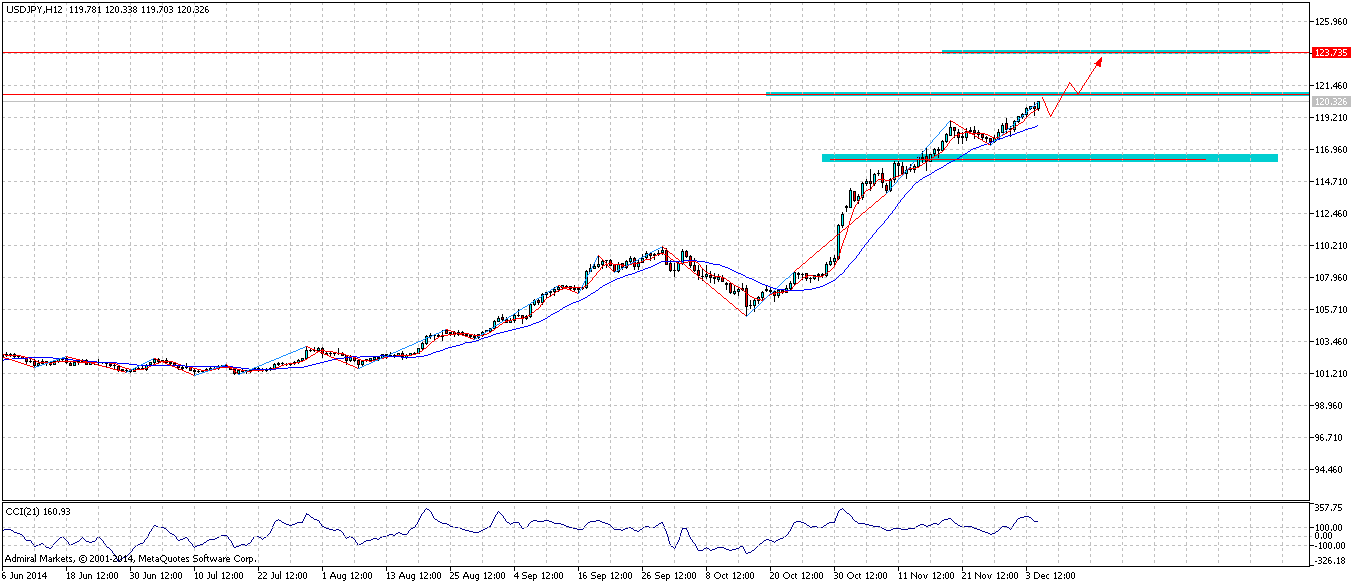Click the 119.210 price axis value

click(x=1333, y=118)
